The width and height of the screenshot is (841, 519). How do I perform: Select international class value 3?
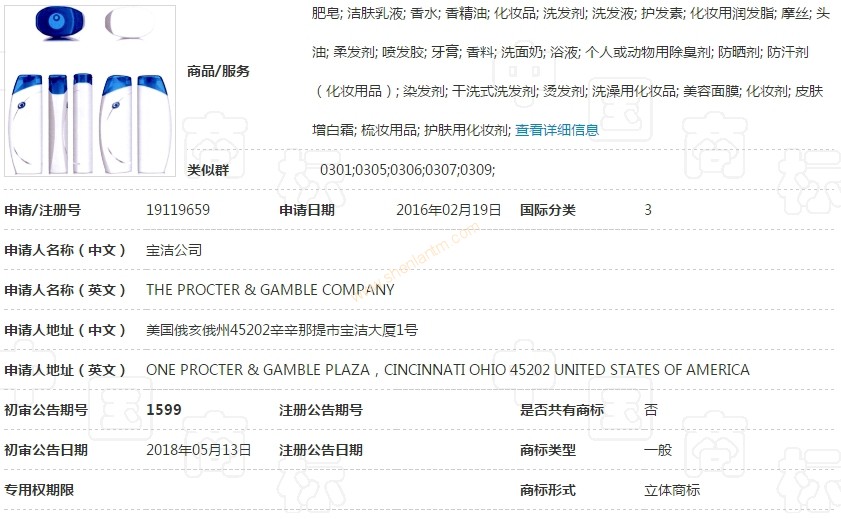click(648, 210)
